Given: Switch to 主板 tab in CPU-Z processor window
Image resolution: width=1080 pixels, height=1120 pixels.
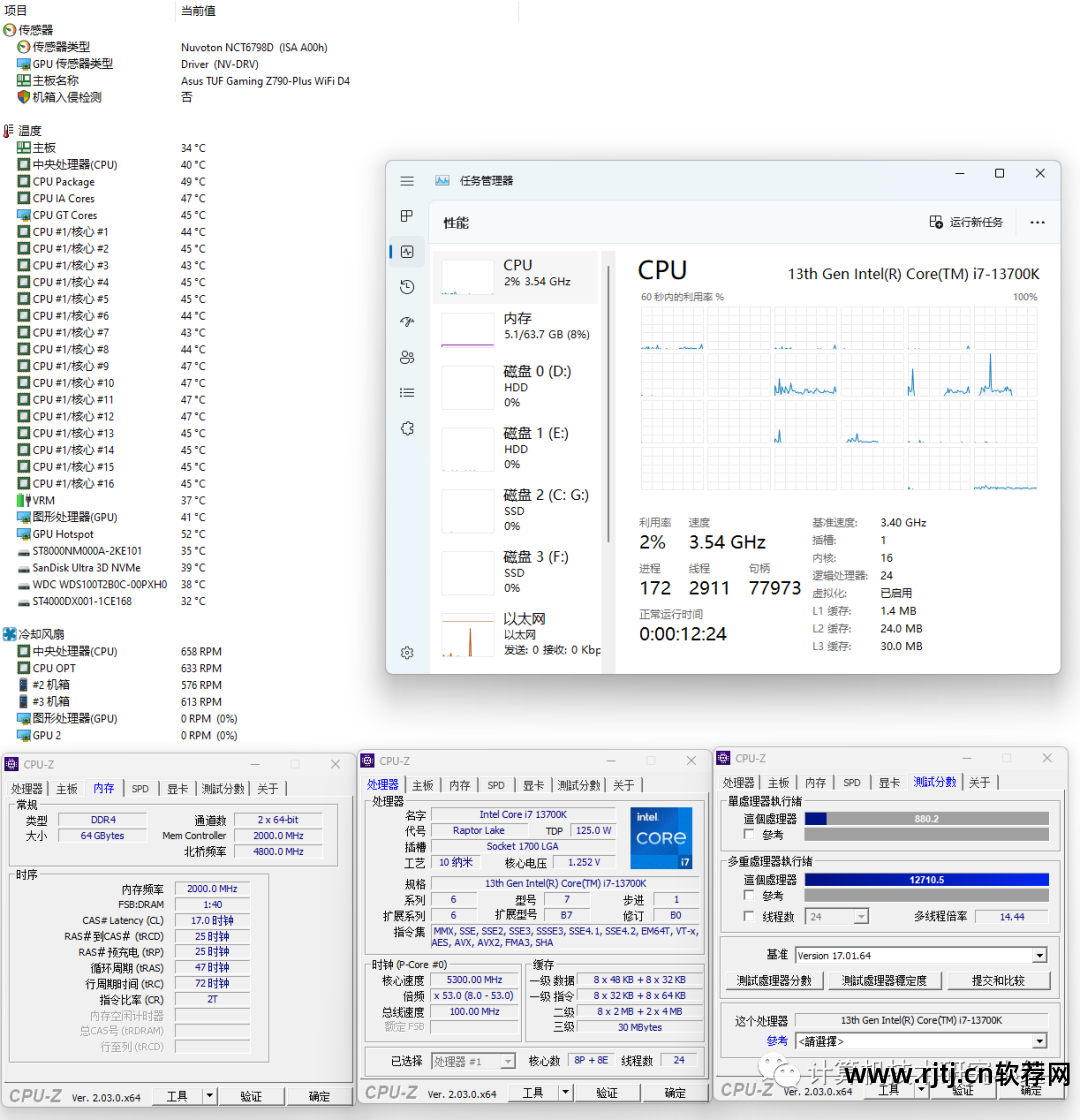Looking at the screenshot, I should [x=423, y=785].
